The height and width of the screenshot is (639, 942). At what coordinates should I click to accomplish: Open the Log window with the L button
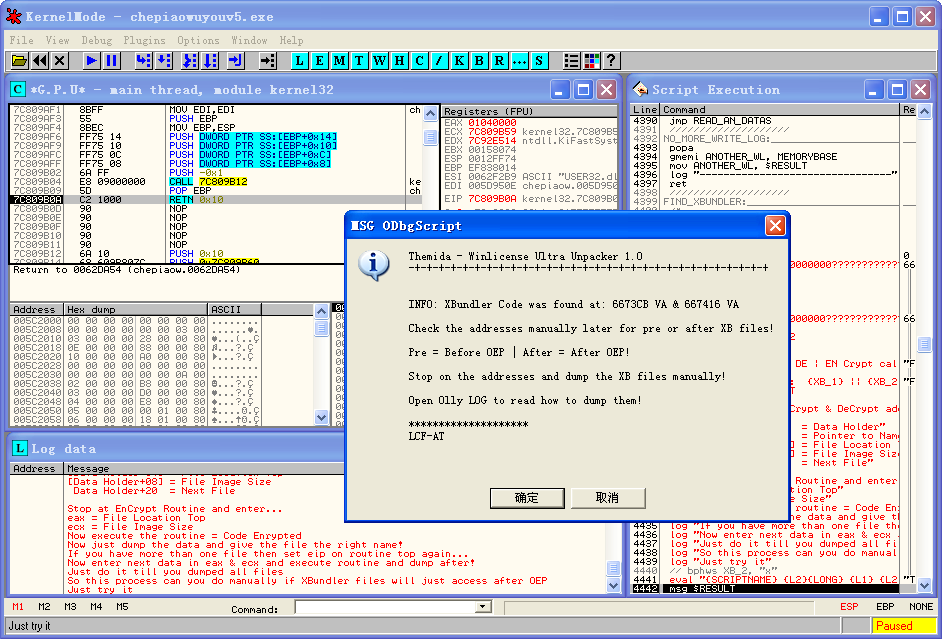(299, 61)
